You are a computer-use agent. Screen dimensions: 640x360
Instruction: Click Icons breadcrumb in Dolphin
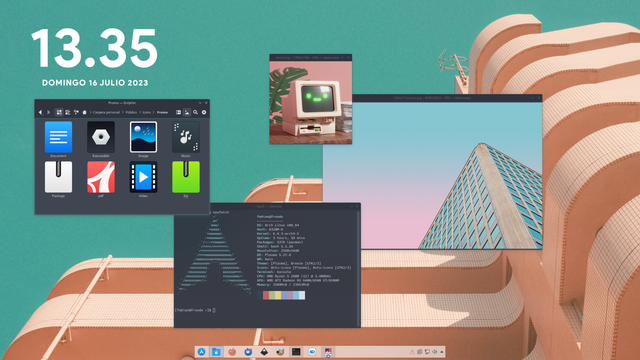(x=147, y=112)
